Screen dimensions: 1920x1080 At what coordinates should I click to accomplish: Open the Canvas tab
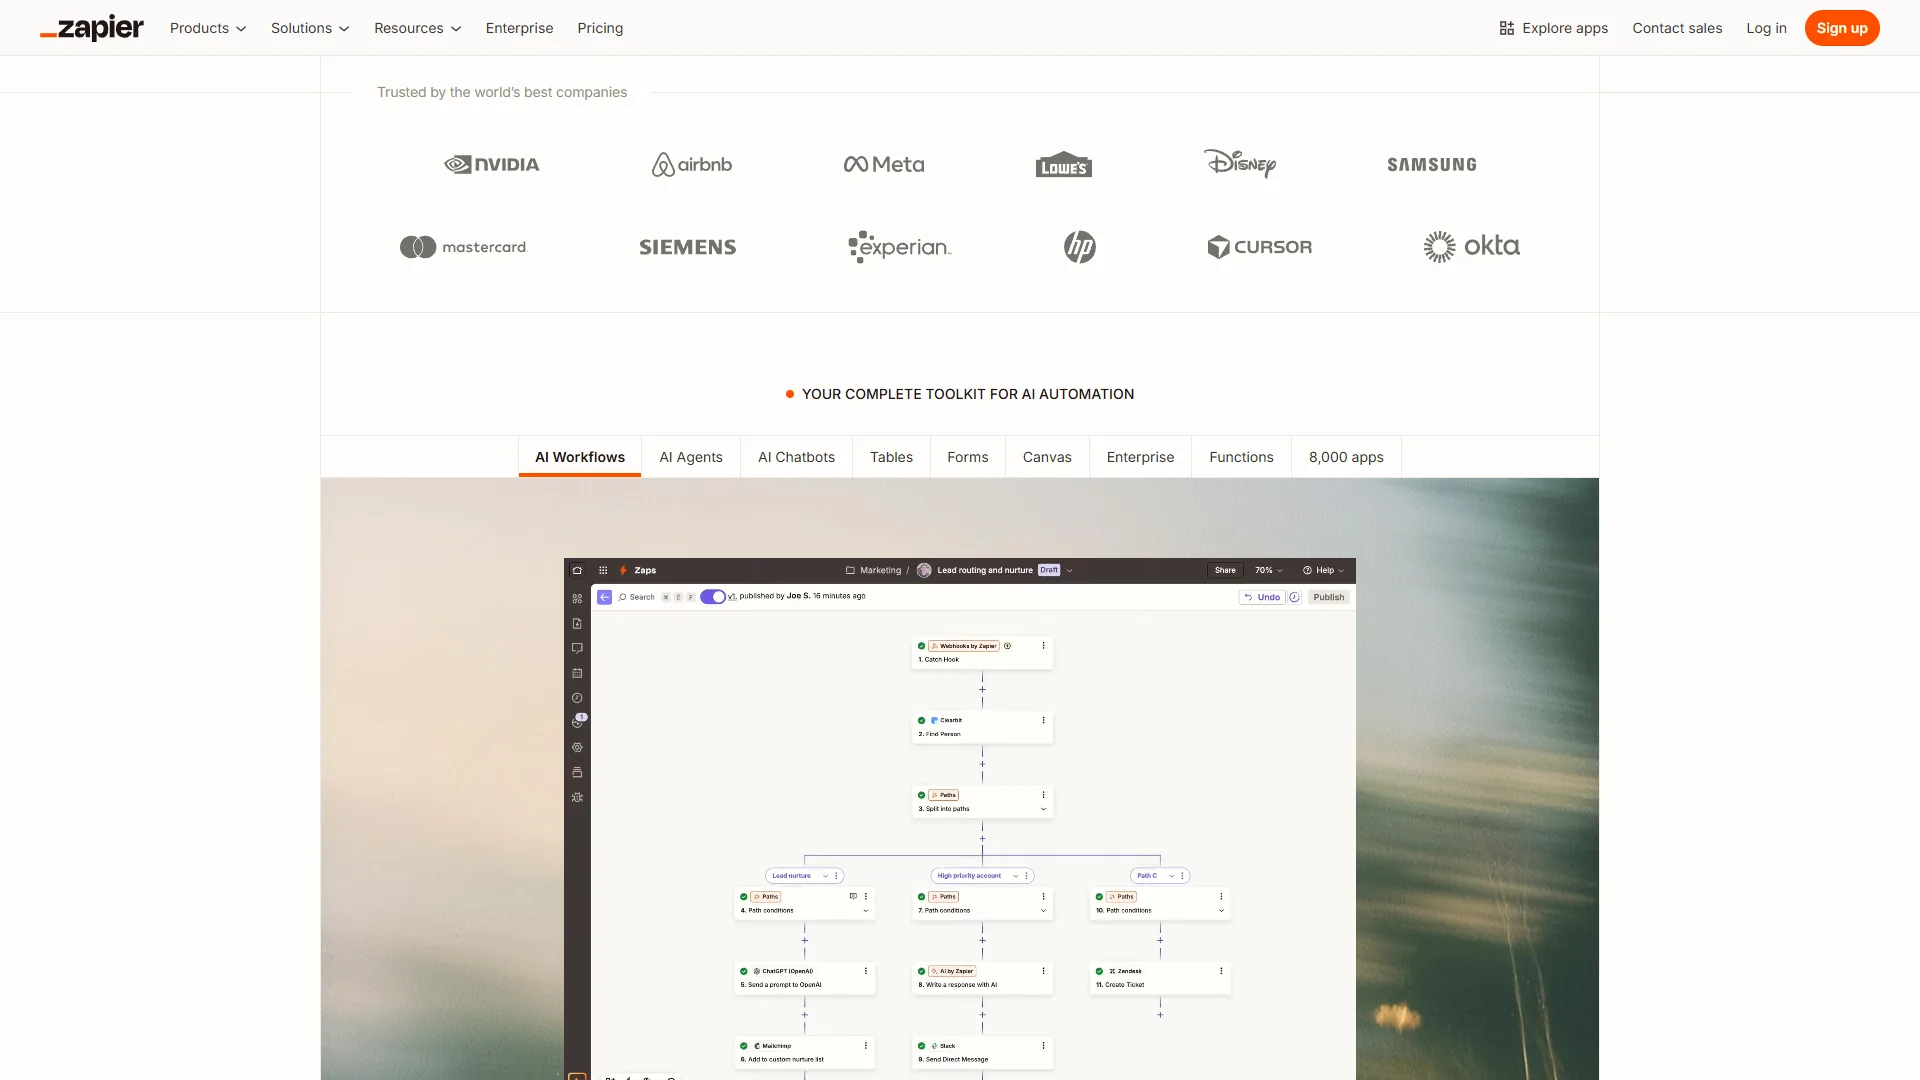pyautogui.click(x=1047, y=457)
